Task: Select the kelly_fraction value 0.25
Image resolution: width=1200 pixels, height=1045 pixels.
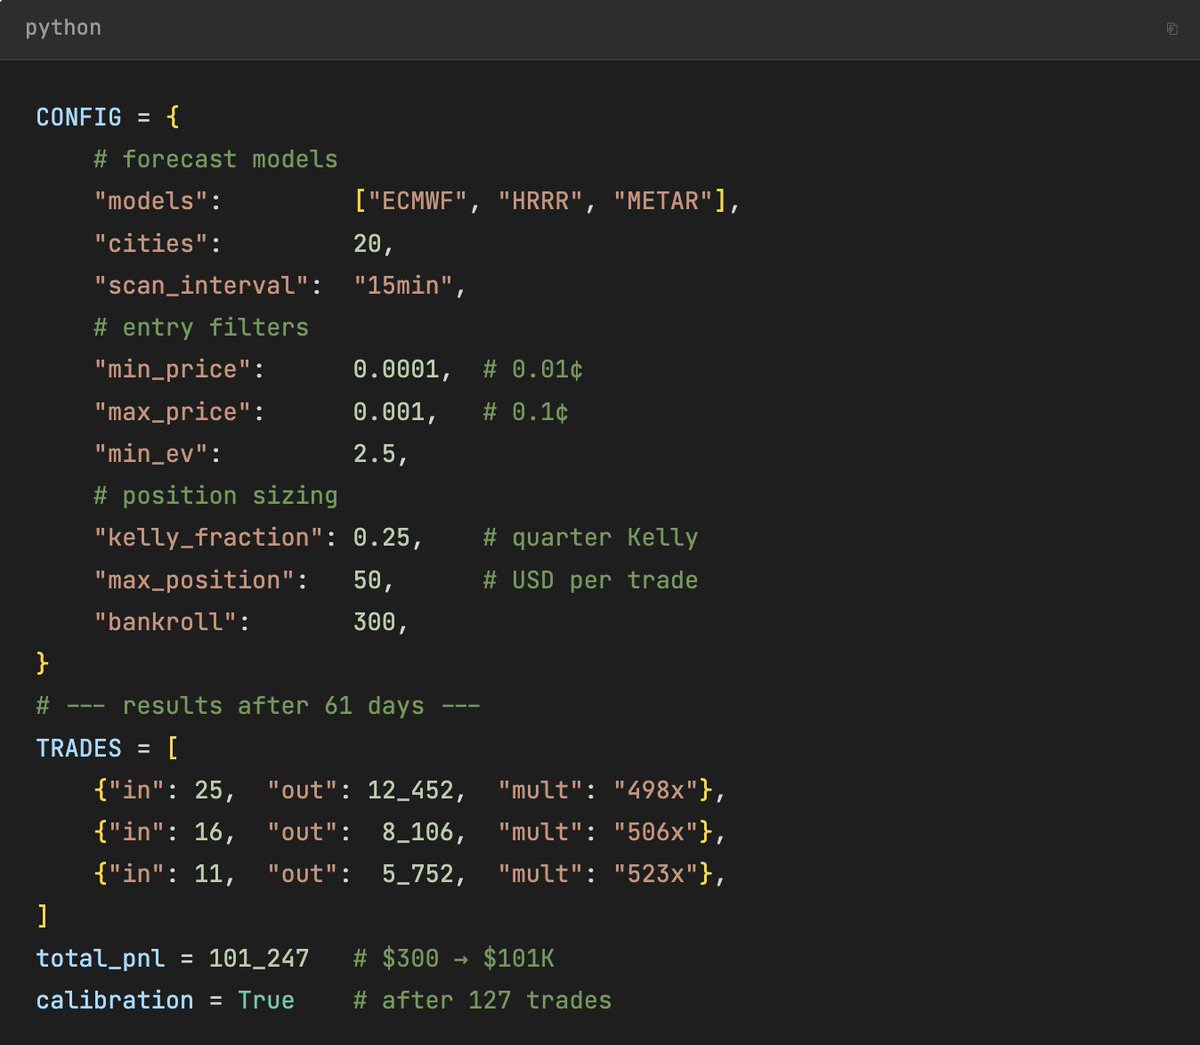Action: click(x=382, y=538)
